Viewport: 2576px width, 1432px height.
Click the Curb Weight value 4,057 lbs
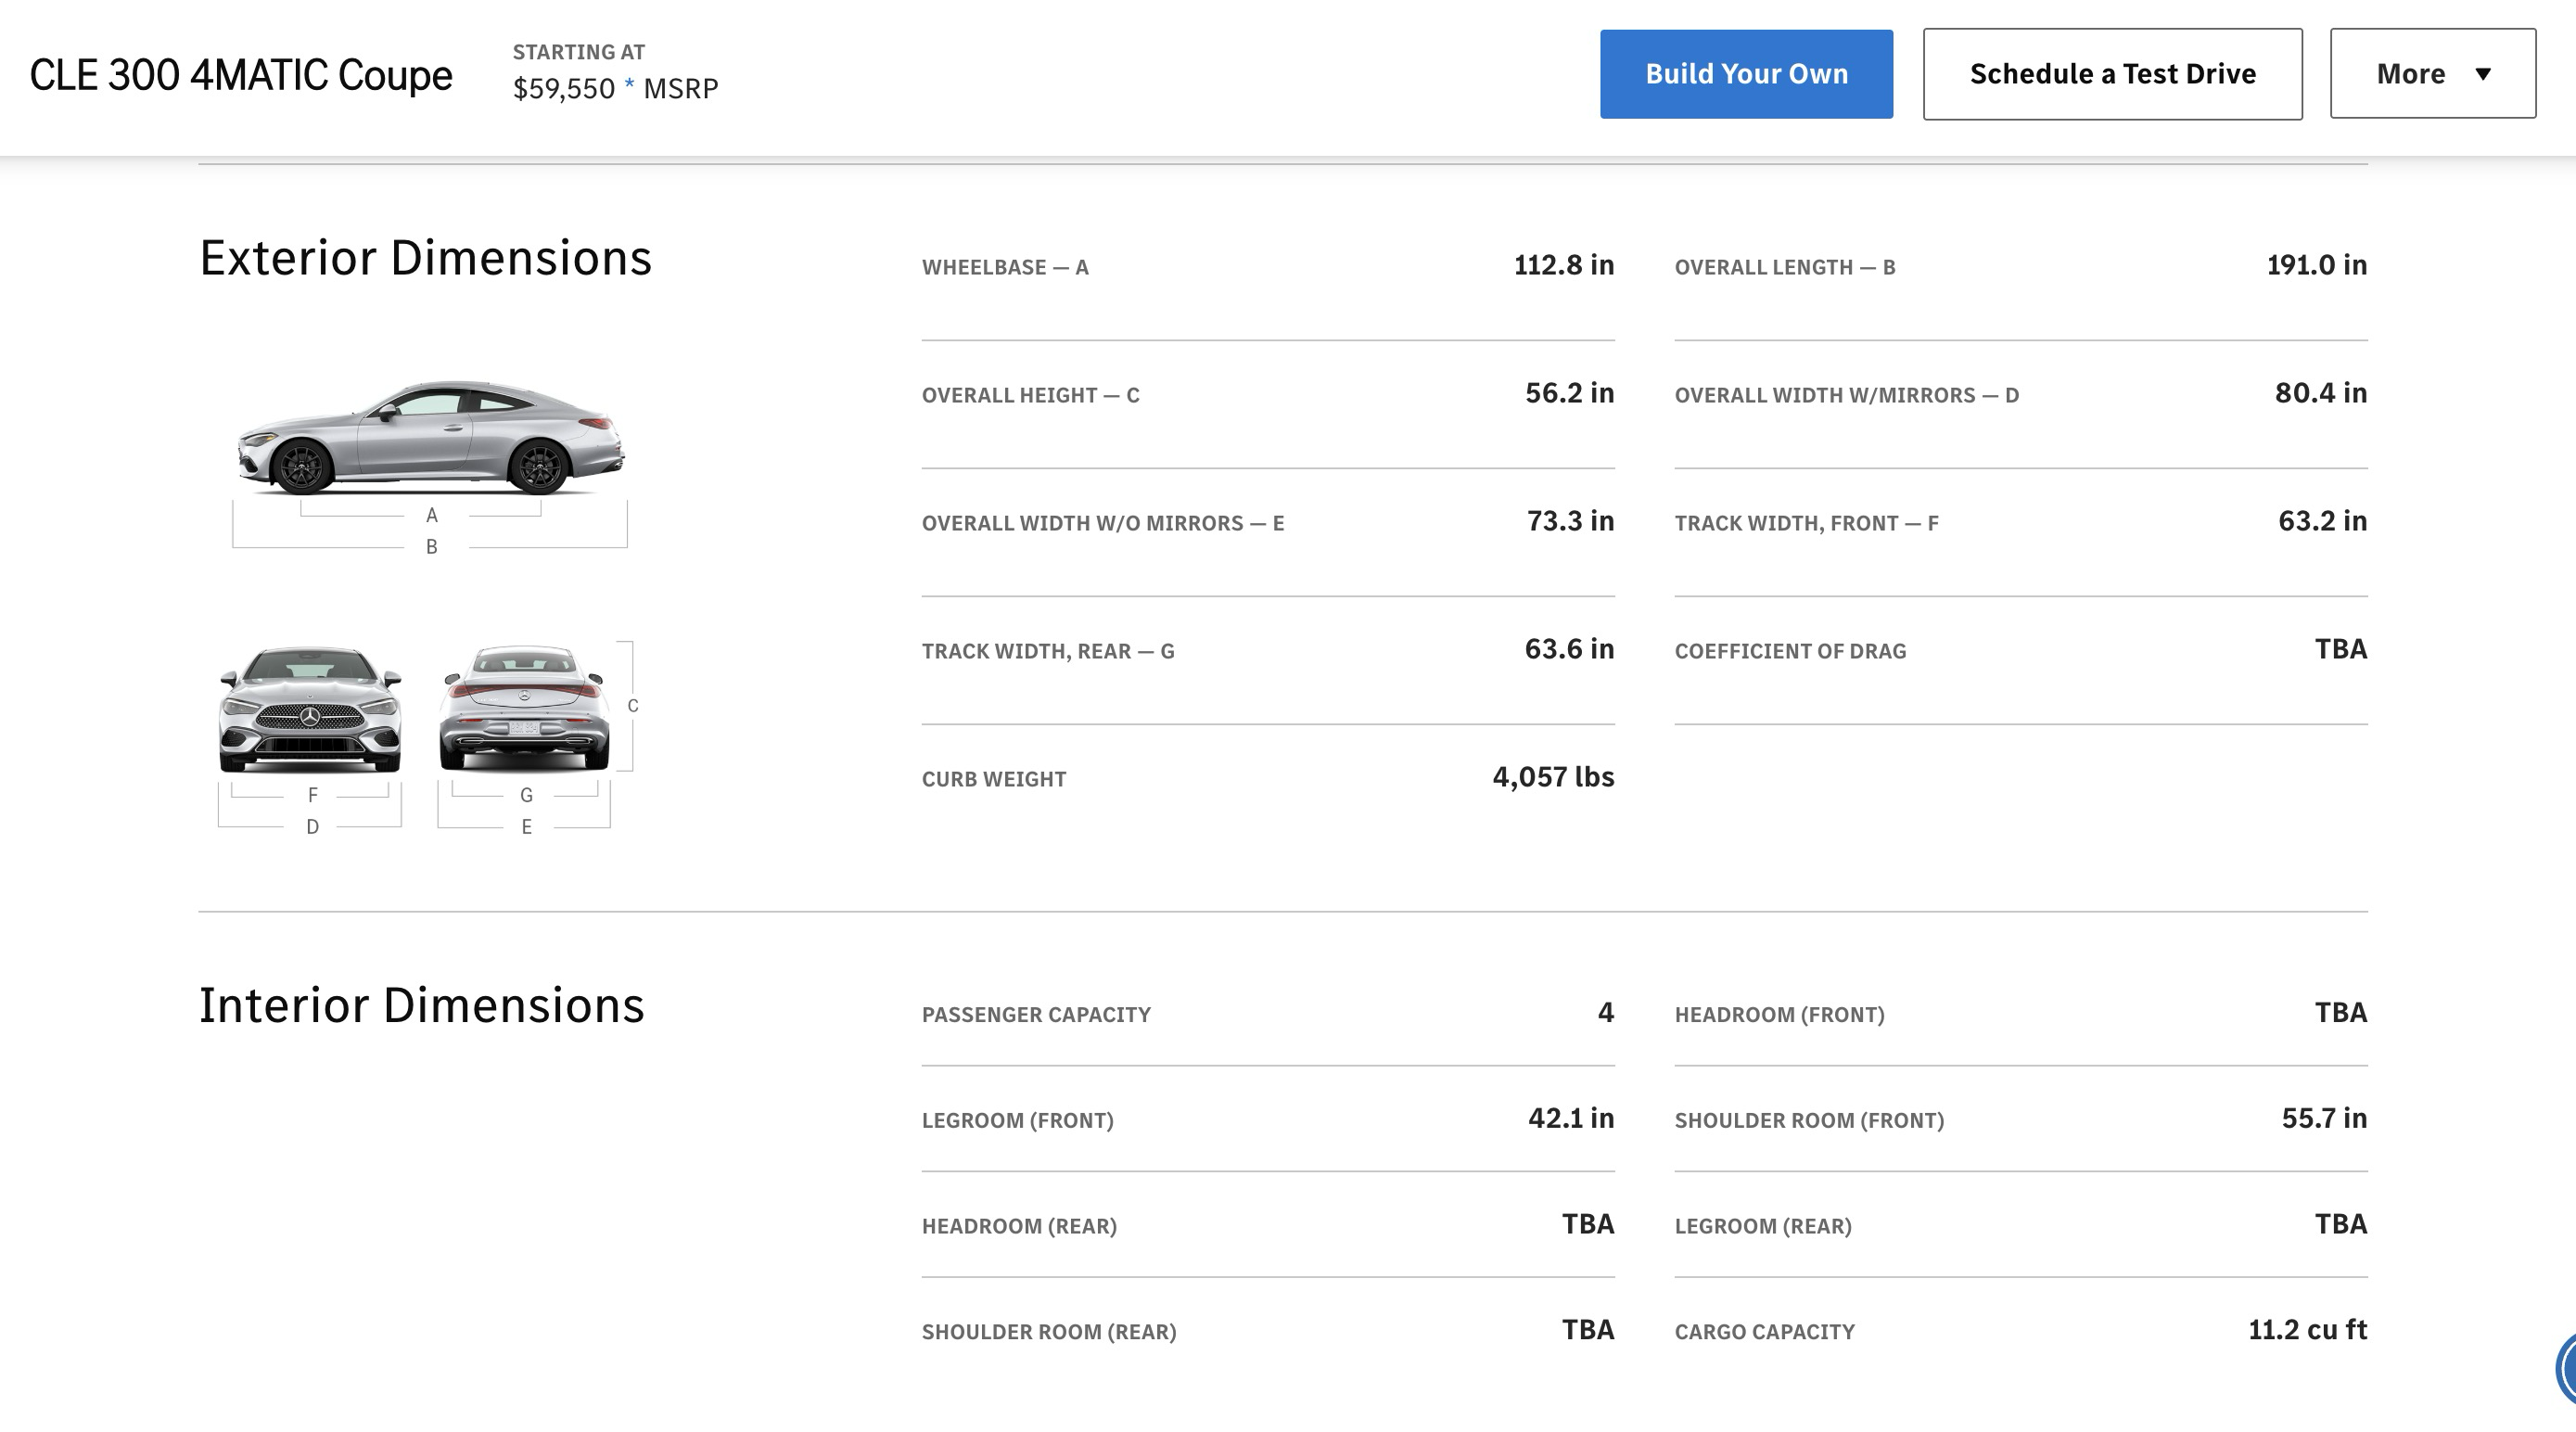click(1552, 777)
